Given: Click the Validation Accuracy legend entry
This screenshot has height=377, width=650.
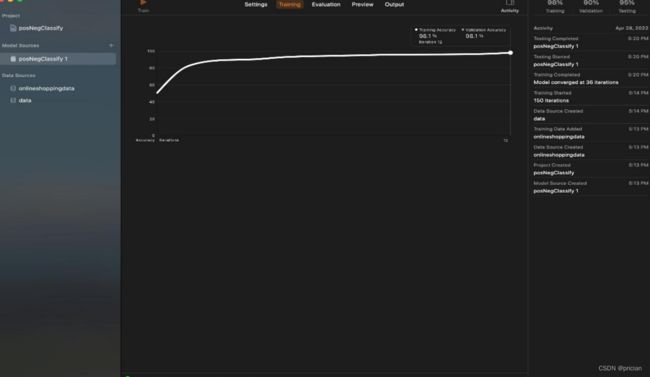Looking at the screenshot, I should pyautogui.click(x=484, y=30).
